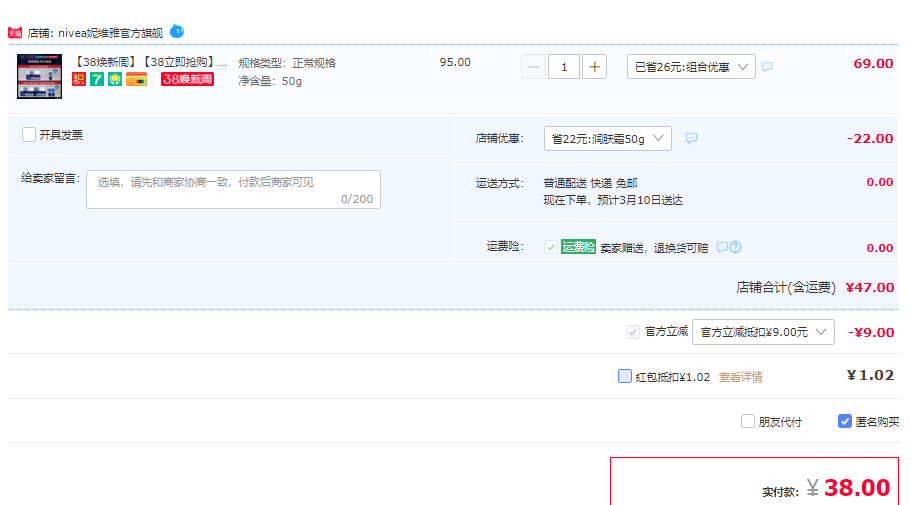Increase quantity with the plus button
911x505 pixels.
coord(594,67)
